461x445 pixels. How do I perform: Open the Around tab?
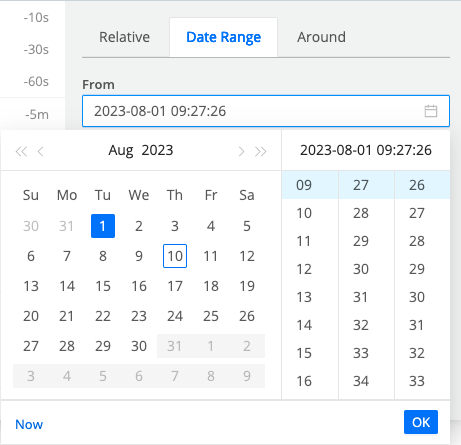321,37
